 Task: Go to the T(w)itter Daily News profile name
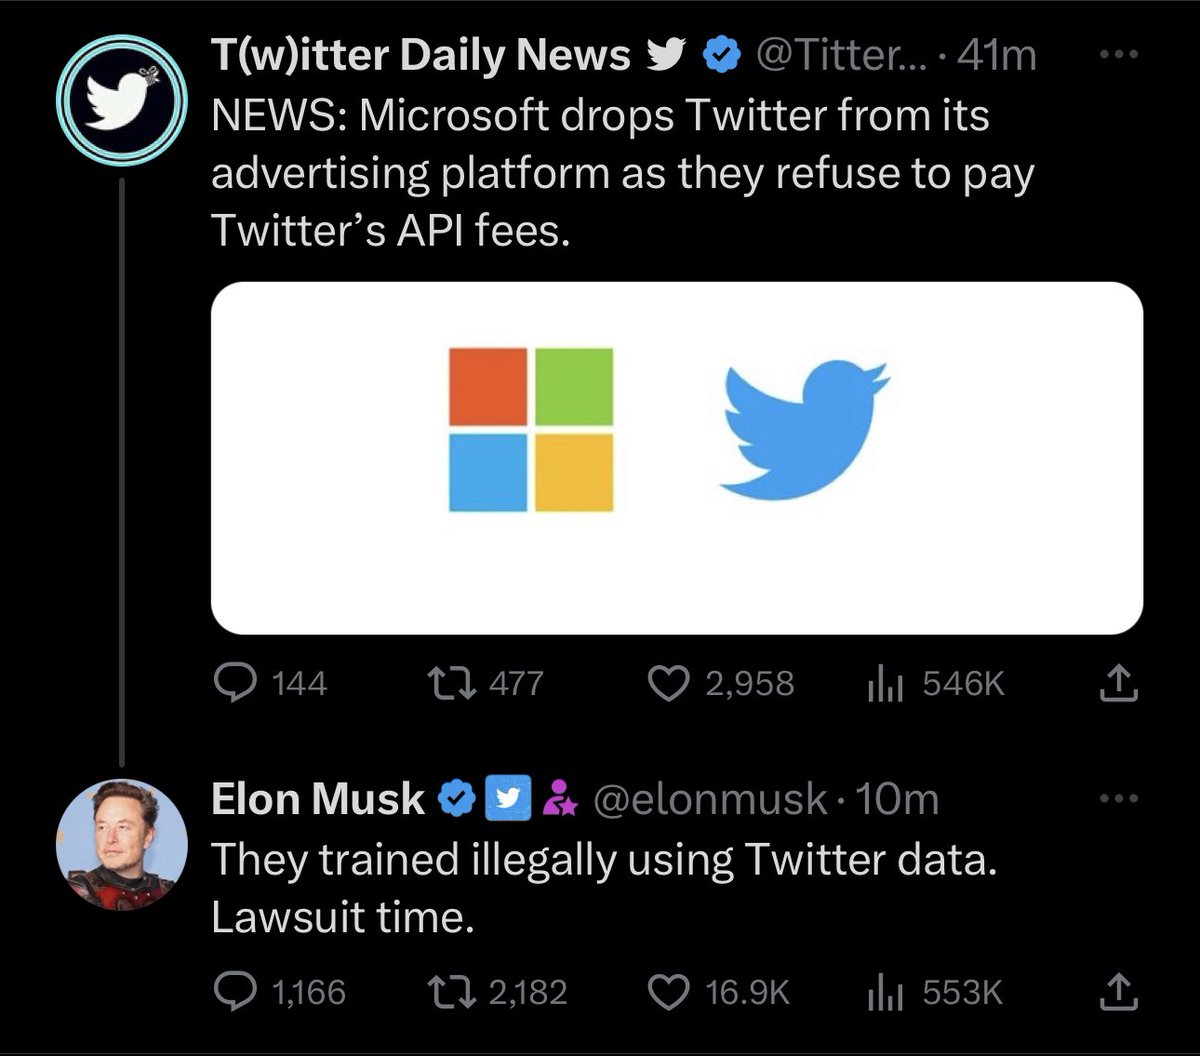[x=421, y=57]
